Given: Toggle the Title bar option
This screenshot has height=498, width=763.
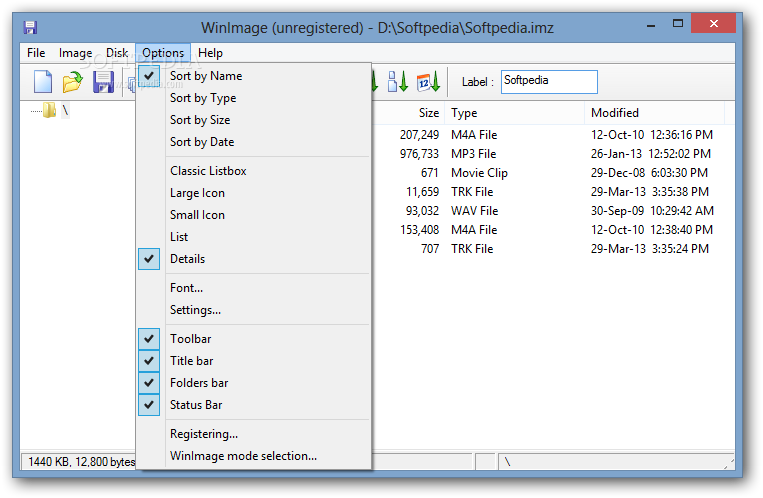Looking at the screenshot, I should (x=253, y=361).
